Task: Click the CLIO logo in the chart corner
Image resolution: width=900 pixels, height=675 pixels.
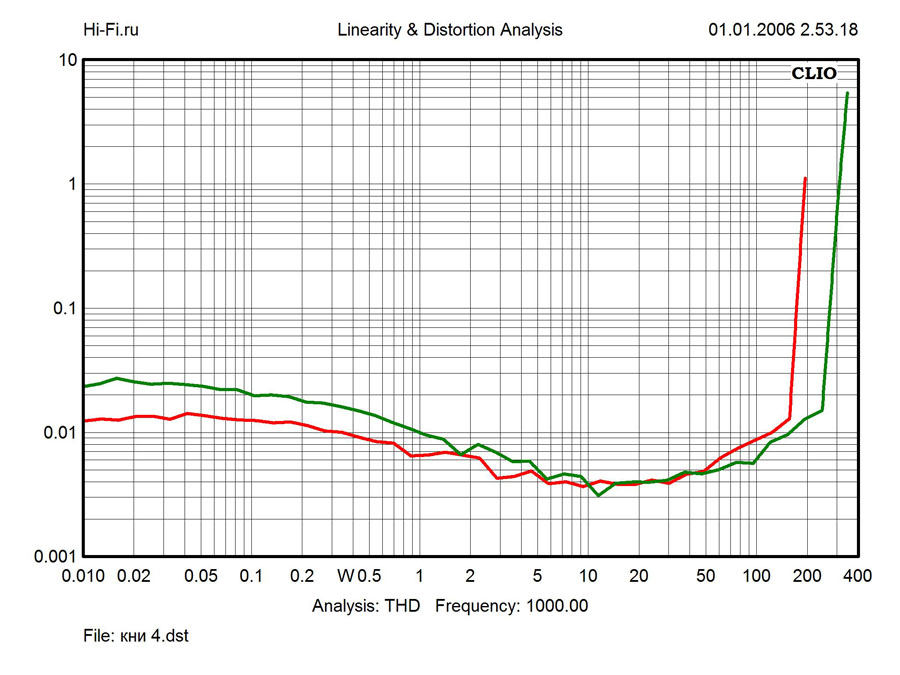Action: pos(813,73)
